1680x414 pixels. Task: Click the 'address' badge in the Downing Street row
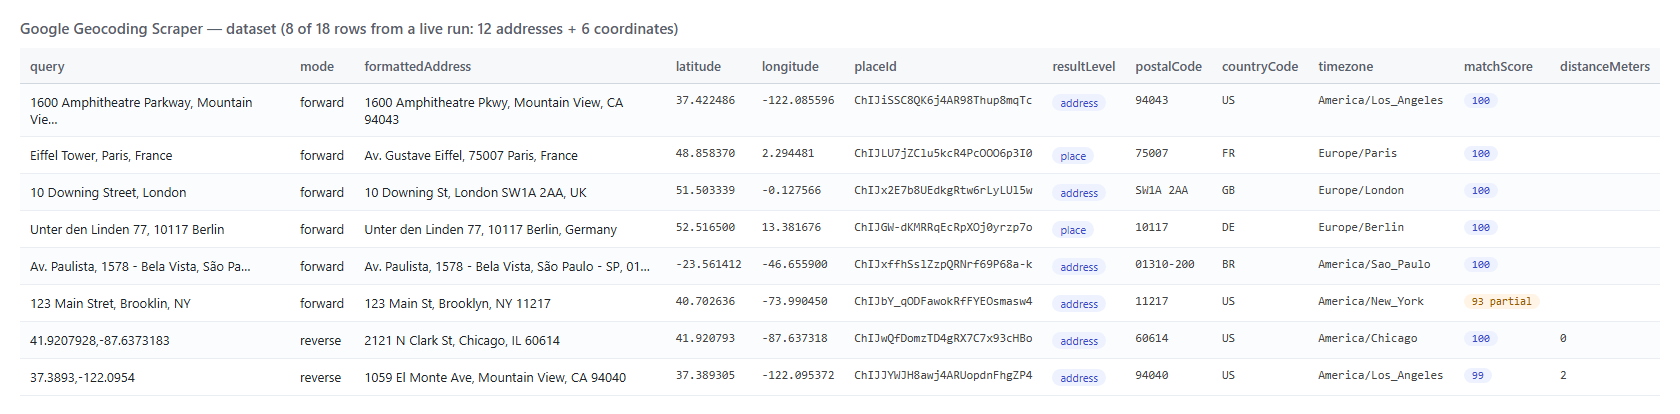(x=1079, y=193)
